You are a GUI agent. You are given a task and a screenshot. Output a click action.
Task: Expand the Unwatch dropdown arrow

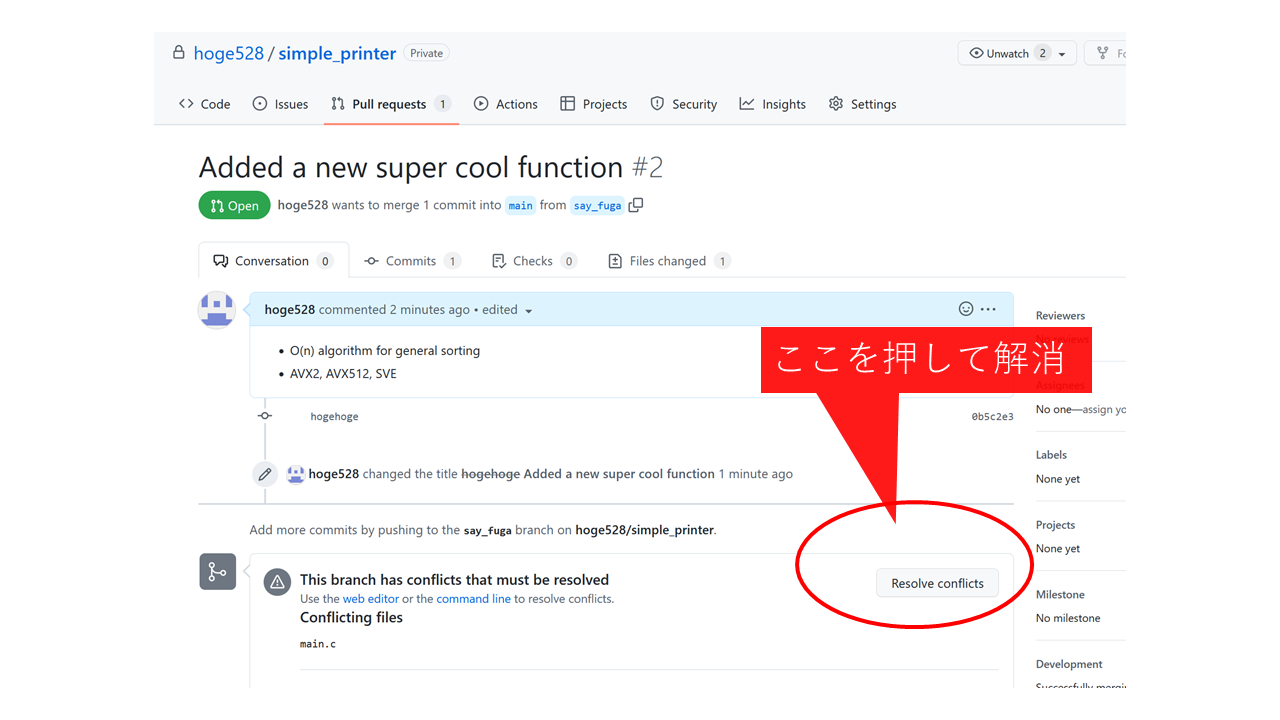[x=1062, y=54]
